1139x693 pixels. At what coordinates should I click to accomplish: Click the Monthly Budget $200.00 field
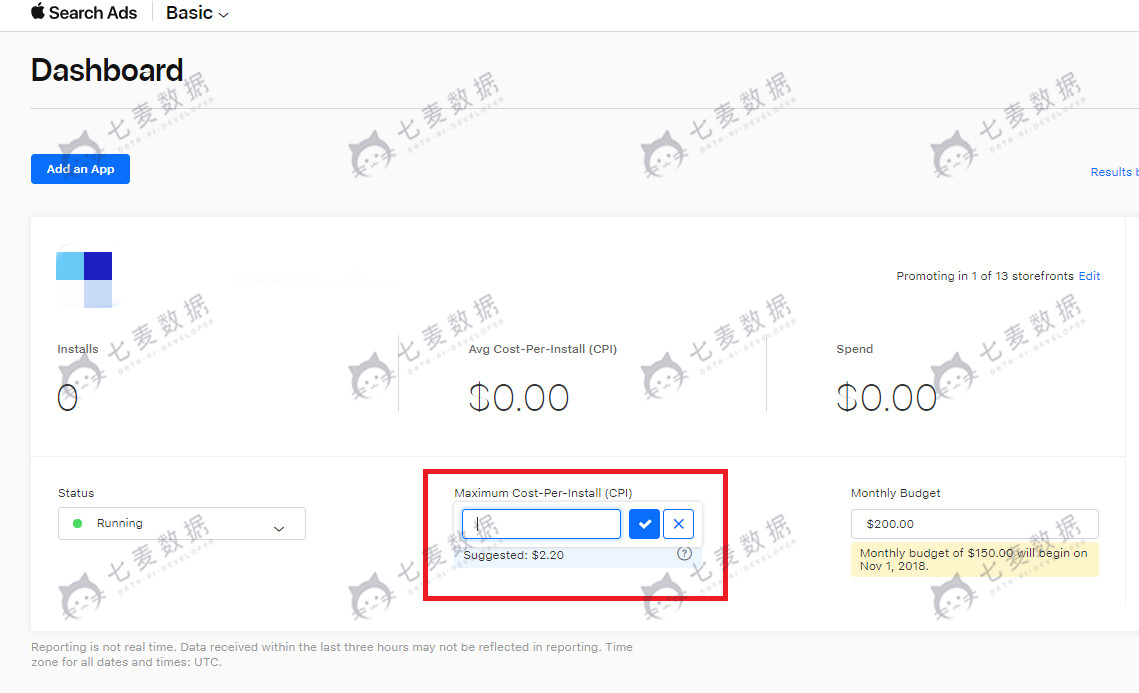point(974,524)
